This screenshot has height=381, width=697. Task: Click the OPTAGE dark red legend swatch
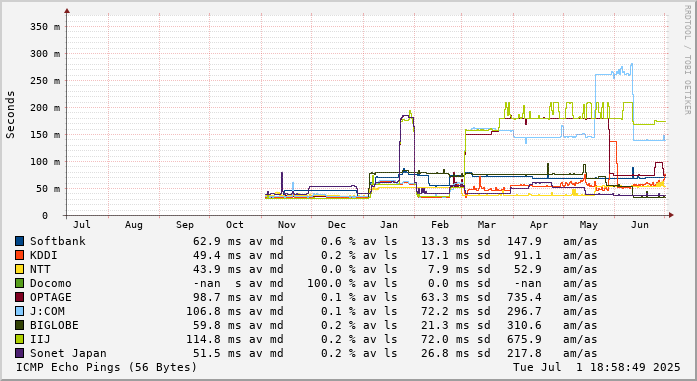click(20, 297)
